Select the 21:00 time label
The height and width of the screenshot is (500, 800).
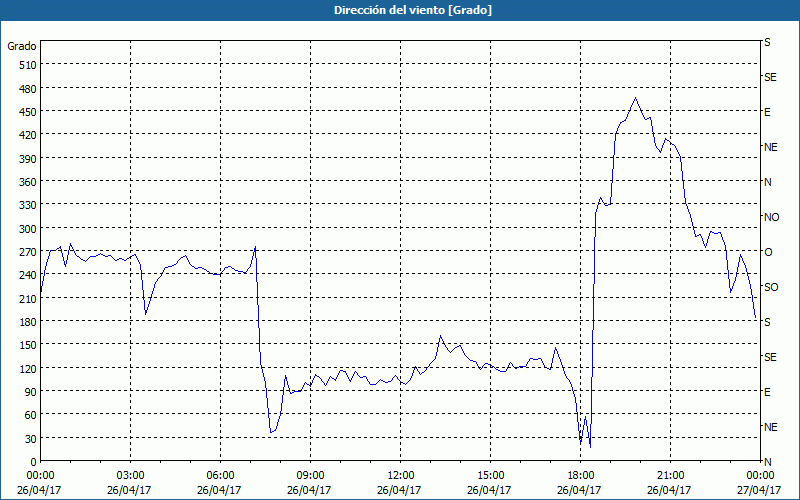670,476
